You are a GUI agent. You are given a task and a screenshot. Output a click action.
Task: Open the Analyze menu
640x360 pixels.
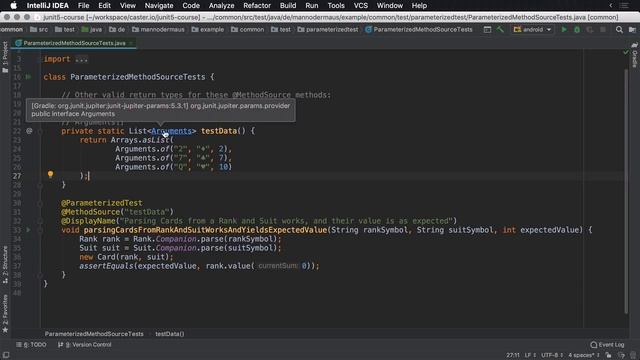[221, 5]
